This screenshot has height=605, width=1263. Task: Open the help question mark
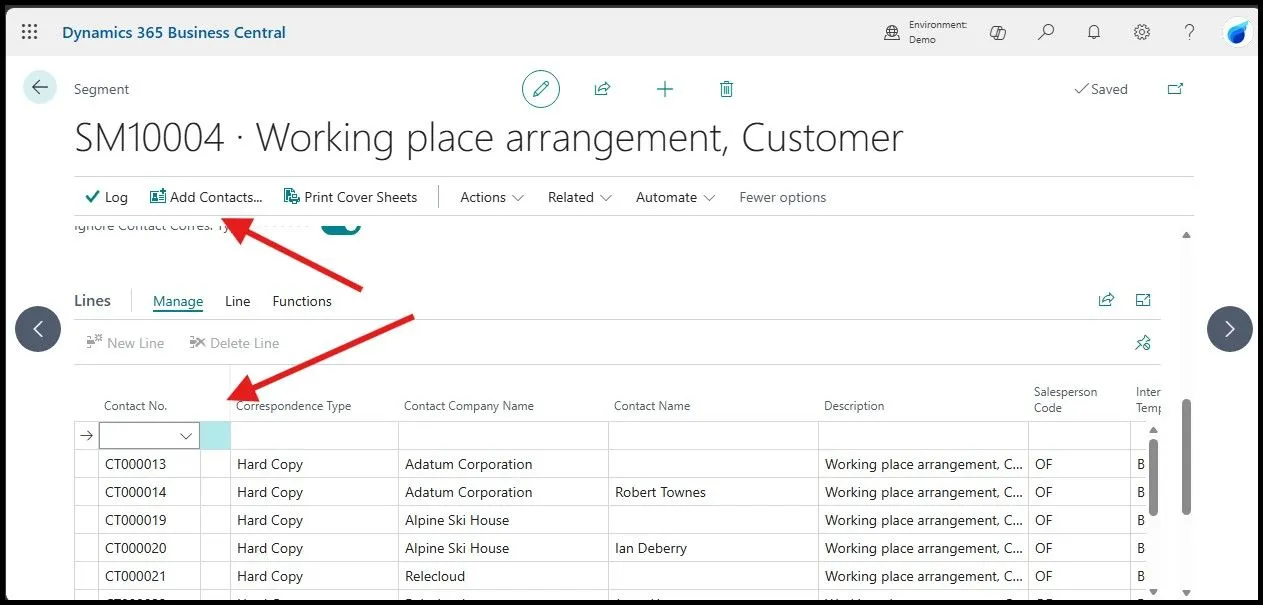[1189, 32]
